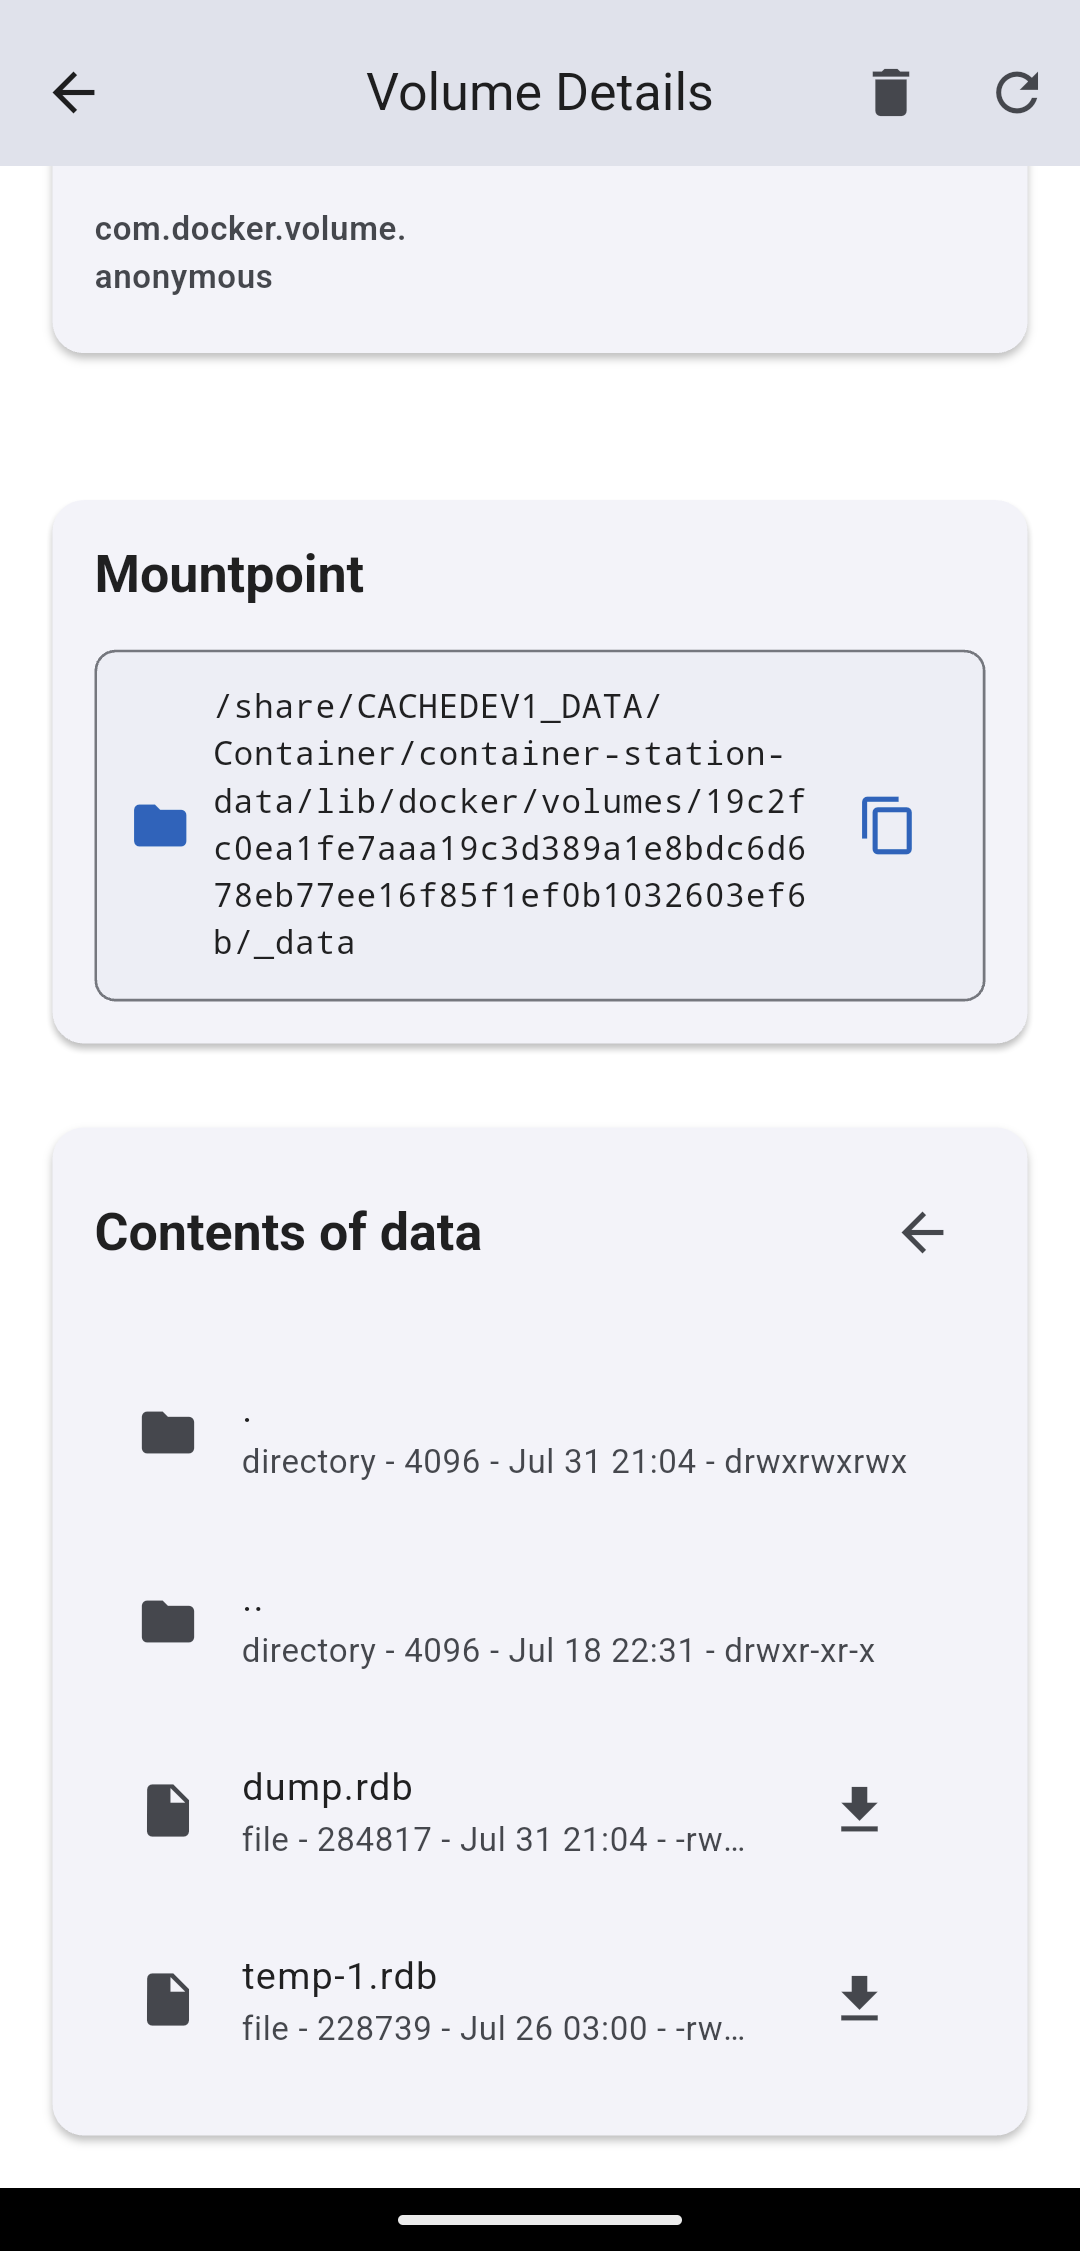This screenshot has height=2251, width=1080.
Task: Go up a directory via the contents back arrow
Action: point(922,1232)
